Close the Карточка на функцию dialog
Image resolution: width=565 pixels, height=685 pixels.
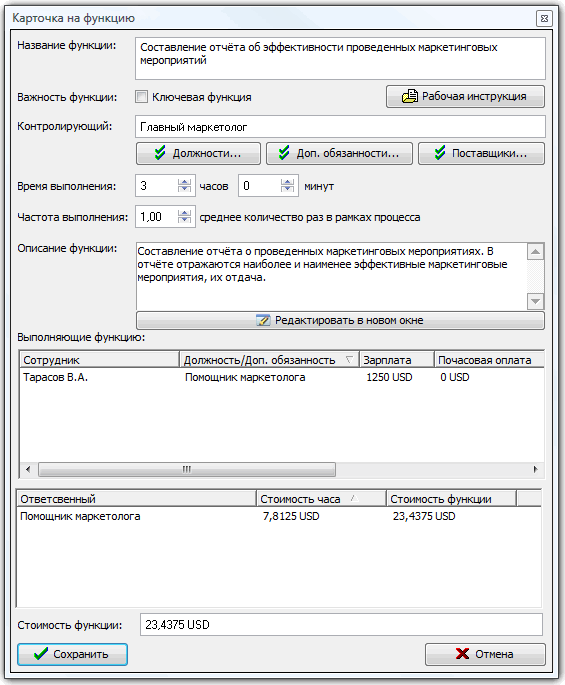click(544, 18)
